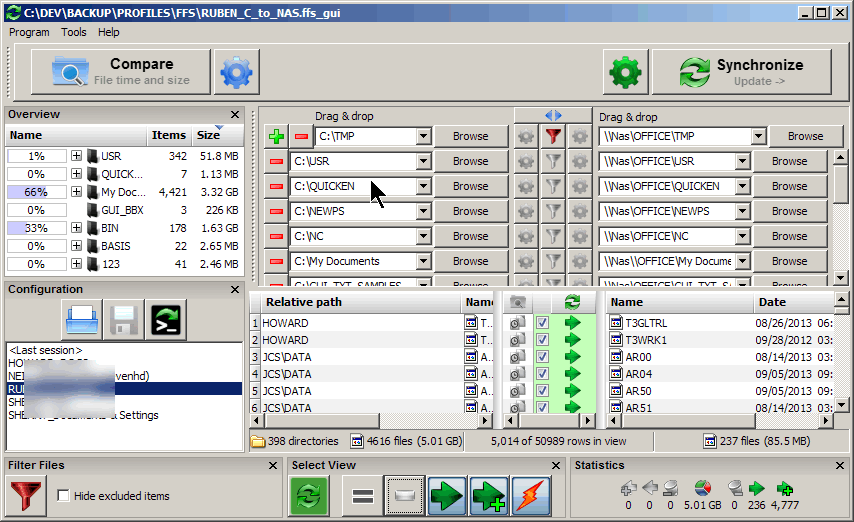
Task: Open comparison settings blue gear
Action: click(x=236, y=72)
